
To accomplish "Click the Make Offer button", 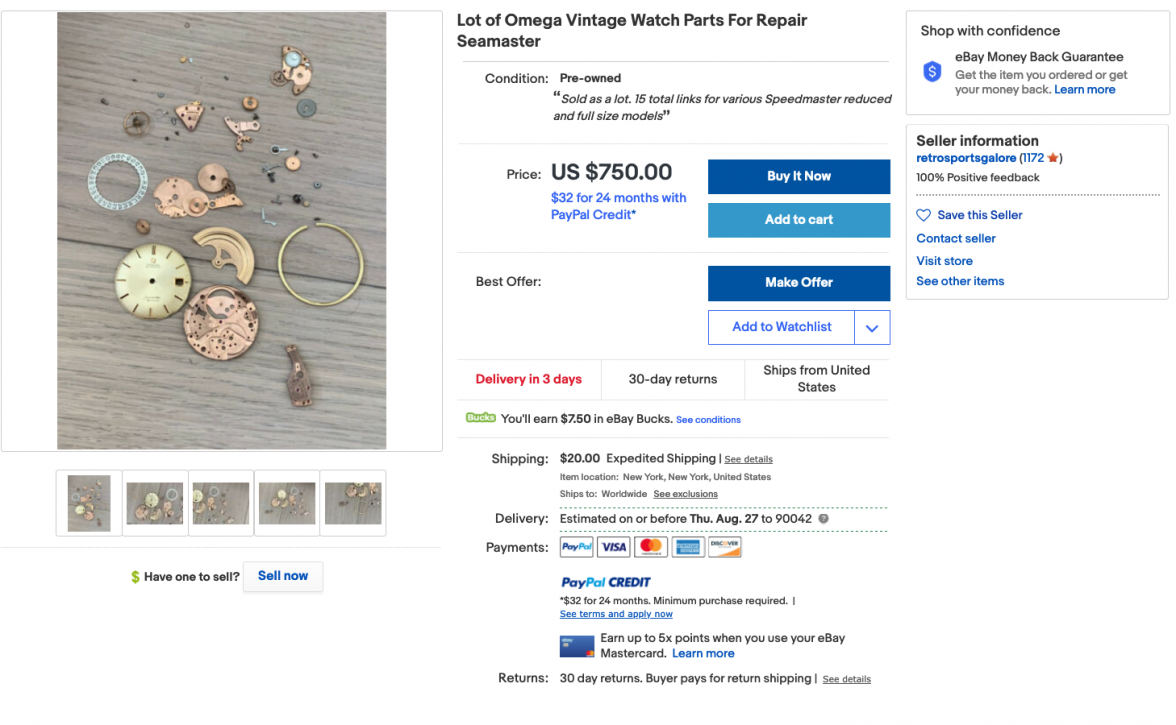I will (798, 283).
